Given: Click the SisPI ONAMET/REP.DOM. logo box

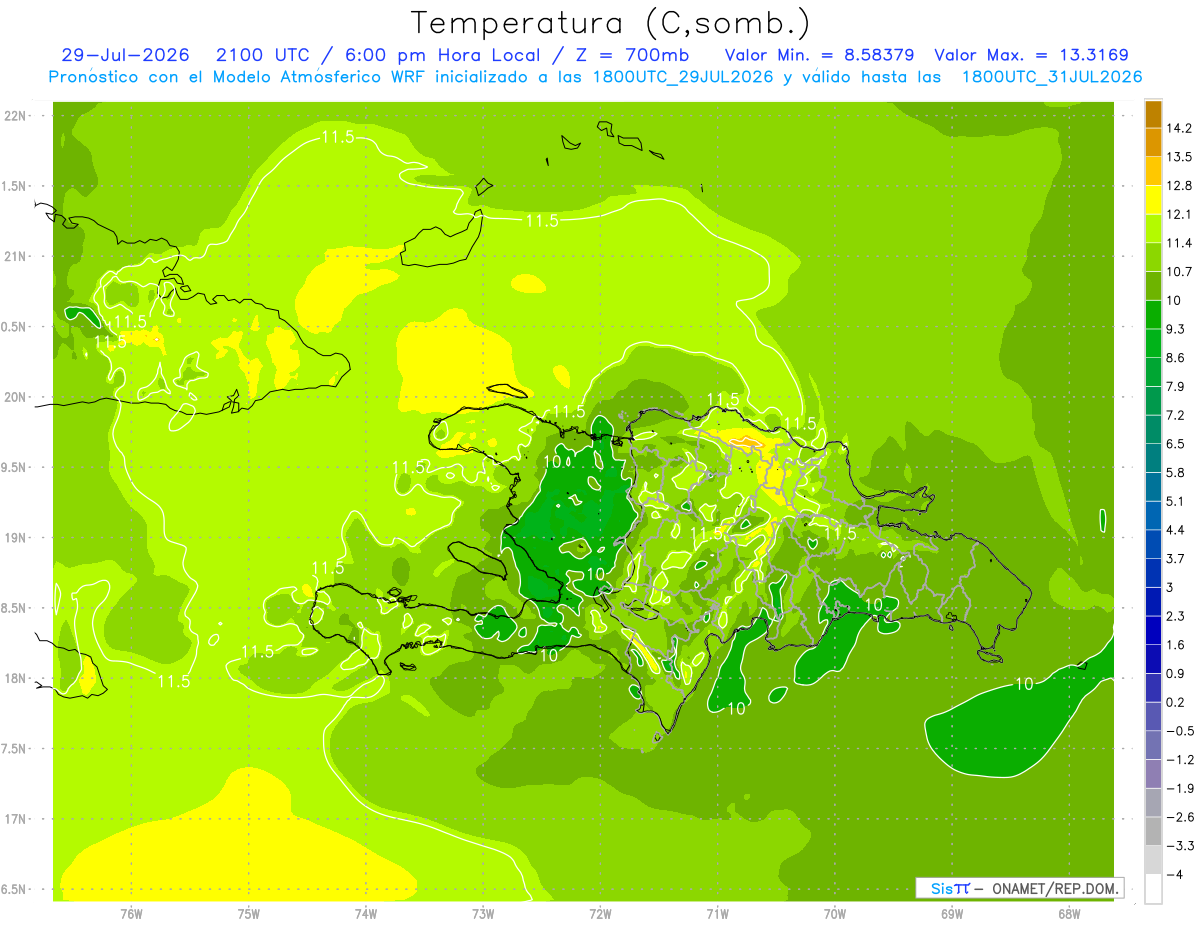Looking at the screenshot, I should tap(1019, 888).
